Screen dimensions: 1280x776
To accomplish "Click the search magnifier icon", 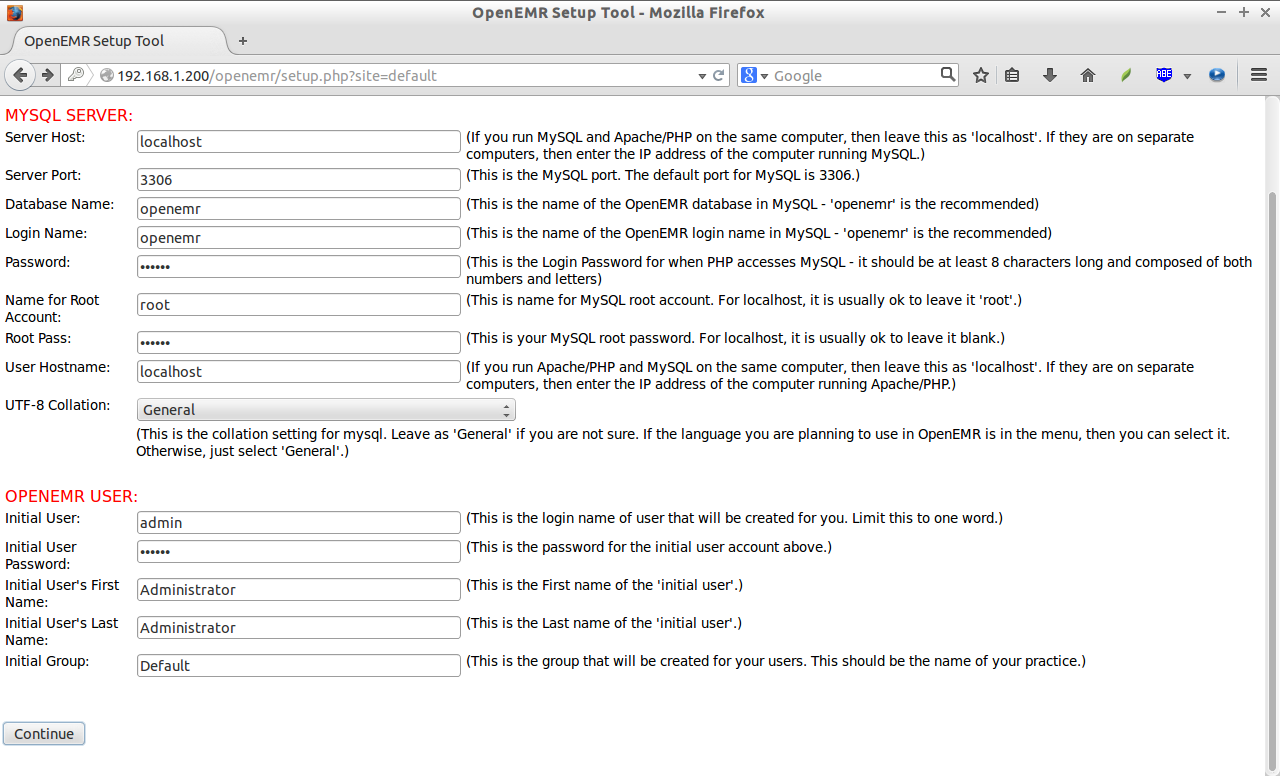I will tap(948, 75).
